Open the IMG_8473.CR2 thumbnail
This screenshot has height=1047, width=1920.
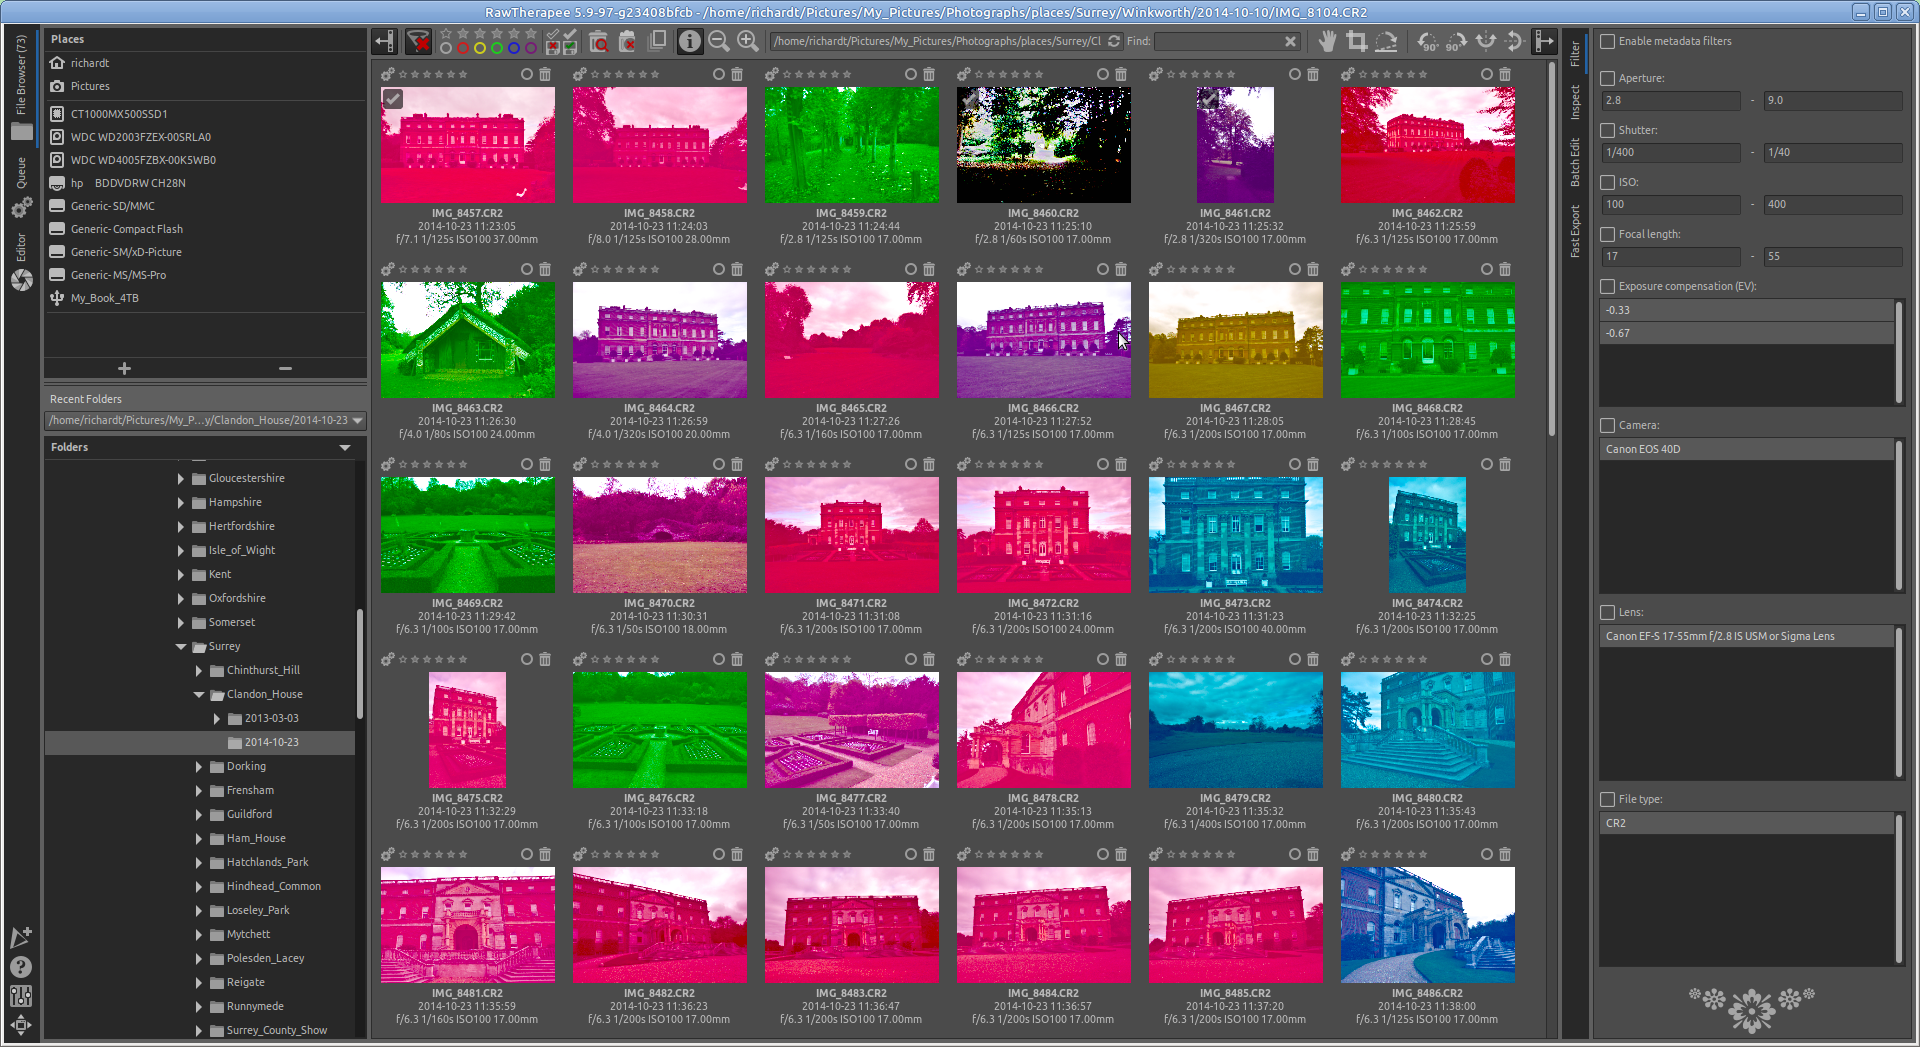(1235, 534)
